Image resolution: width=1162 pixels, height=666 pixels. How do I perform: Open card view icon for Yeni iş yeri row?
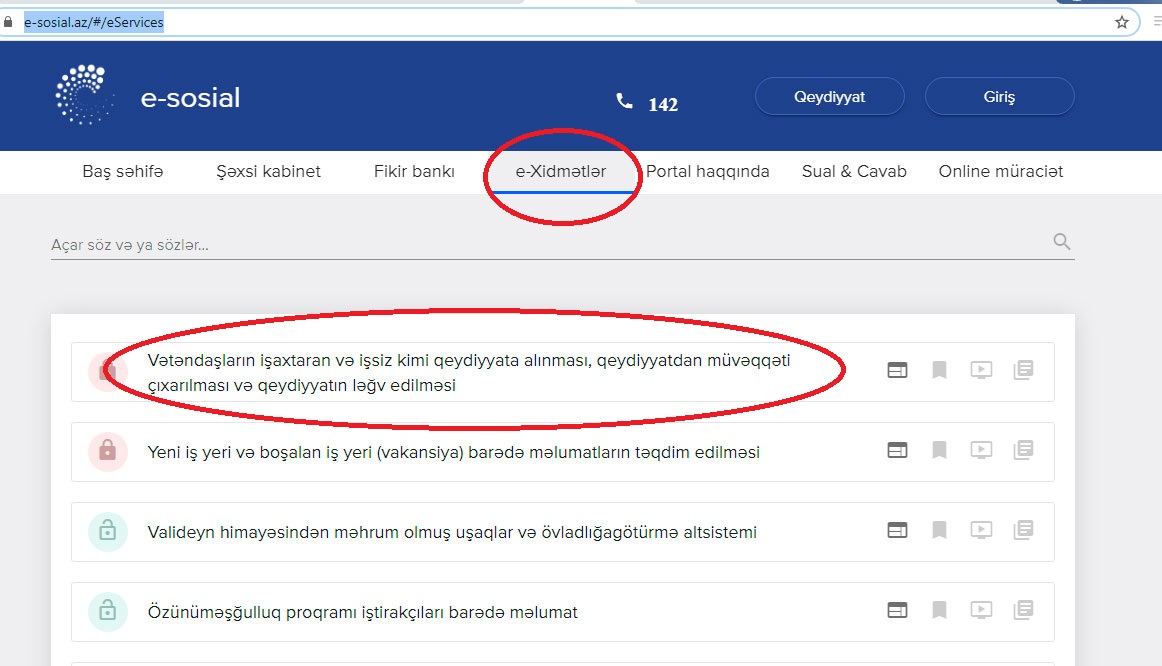pyautogui.click(x=898, y=451)
